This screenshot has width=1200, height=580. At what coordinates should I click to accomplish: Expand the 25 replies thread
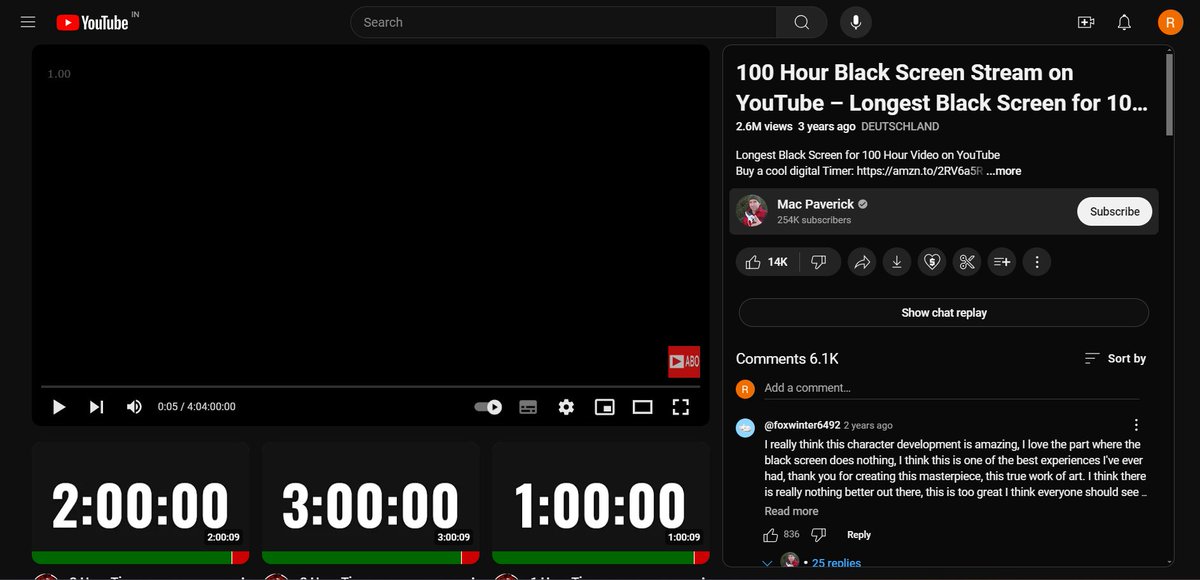coord(836,563)
